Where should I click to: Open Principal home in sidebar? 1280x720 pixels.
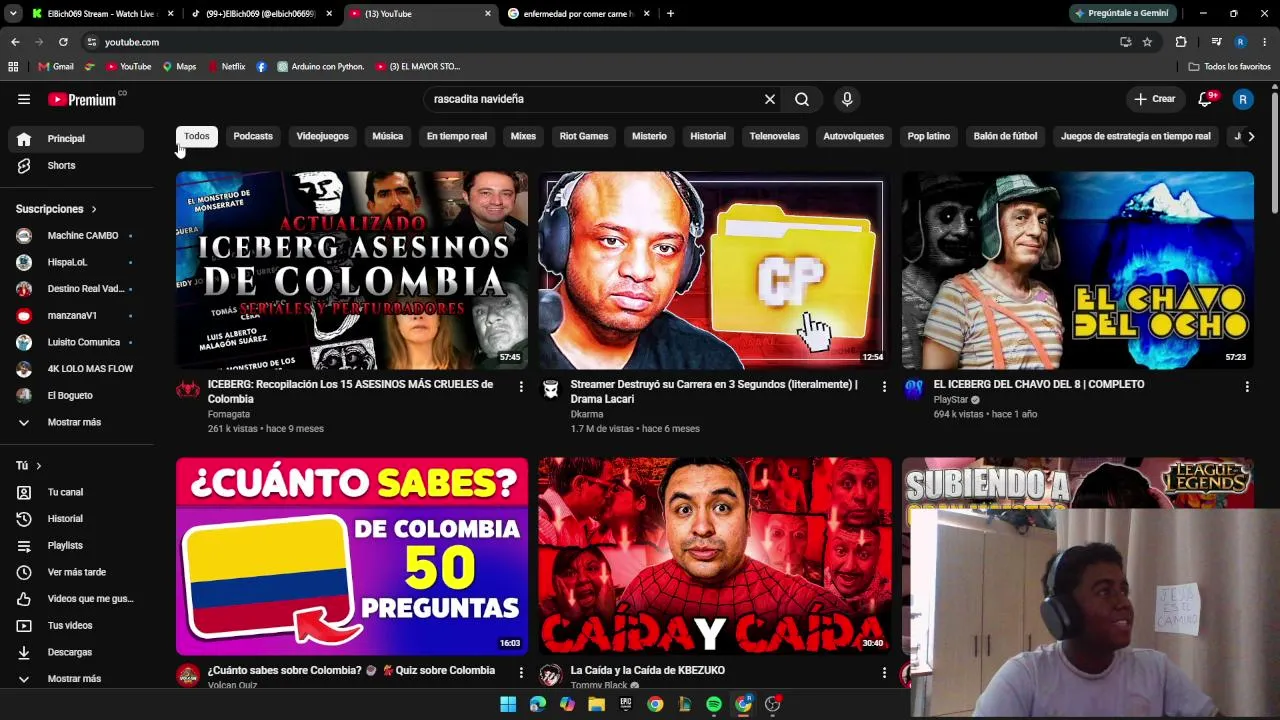[x=76, y=139]
